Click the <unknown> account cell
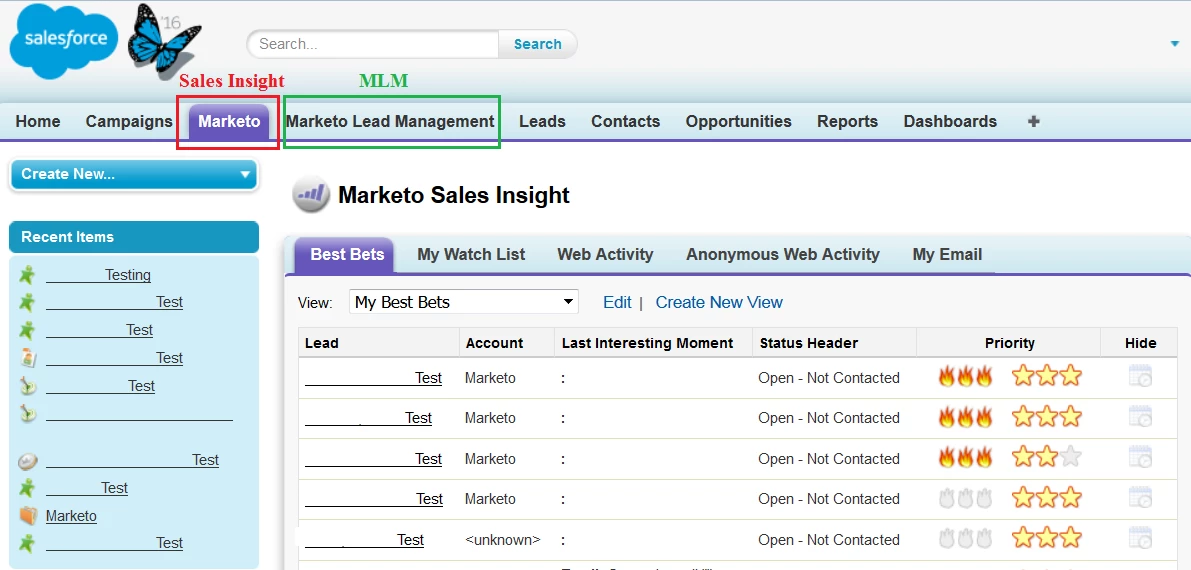The image size is (1191, 570). [503, 540]
